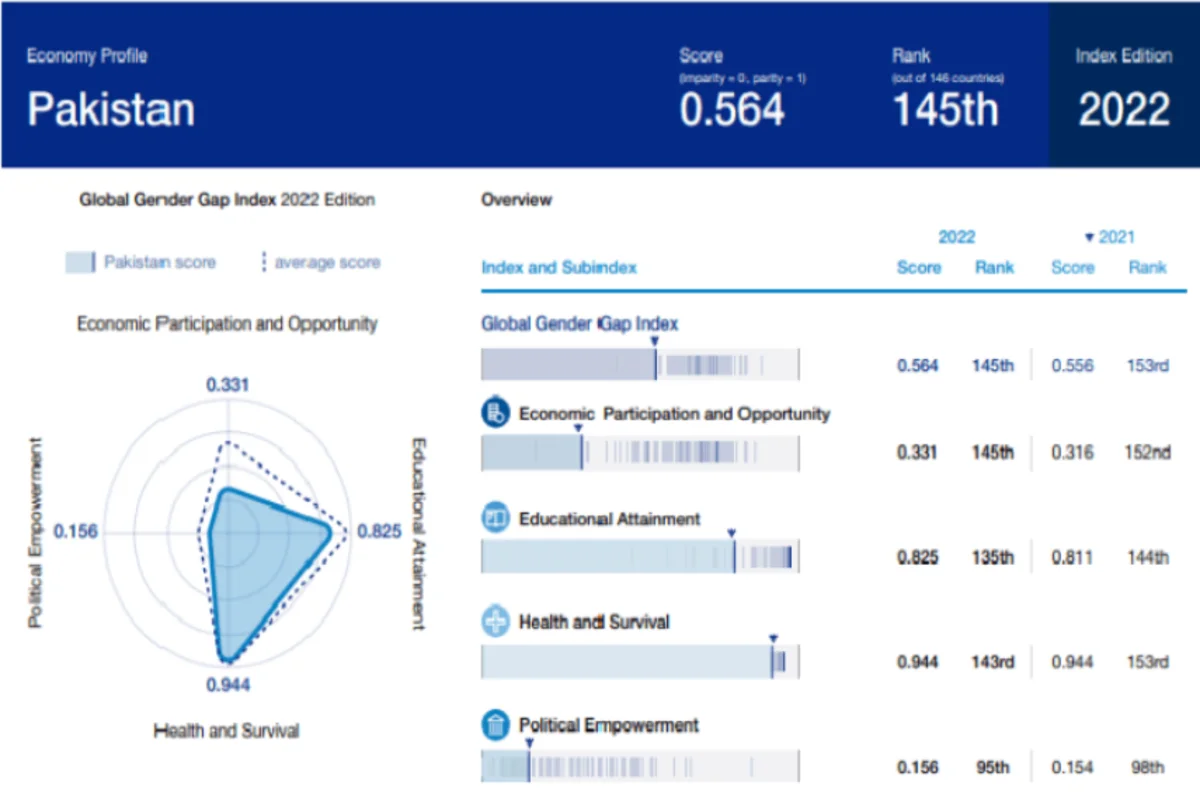Click the Health and Survival cross icon

[495, 622]
